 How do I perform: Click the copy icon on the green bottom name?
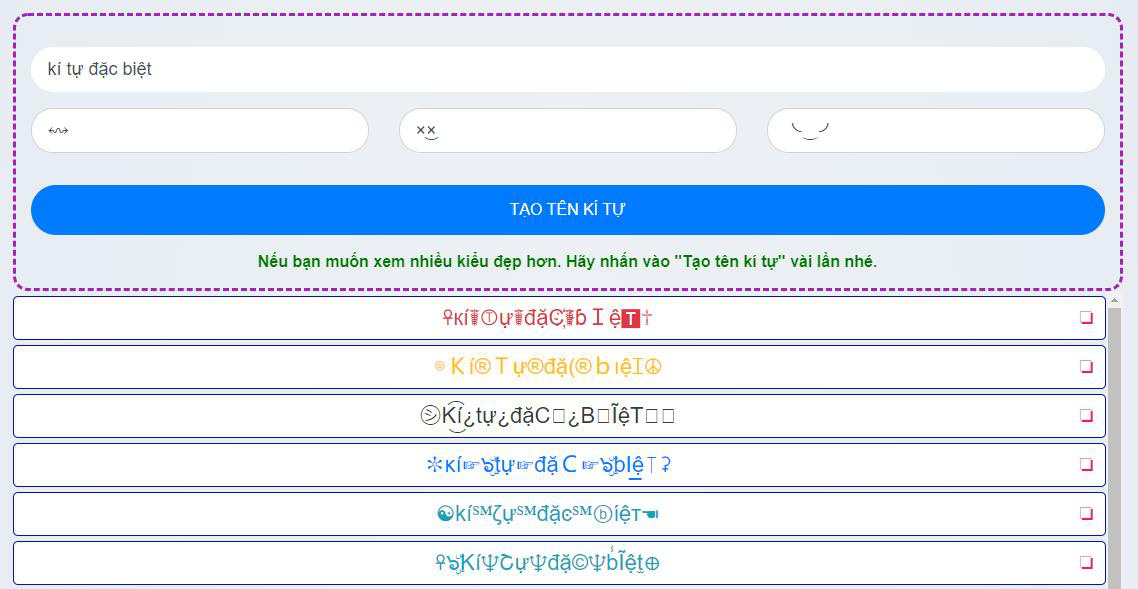[1086, 562]
